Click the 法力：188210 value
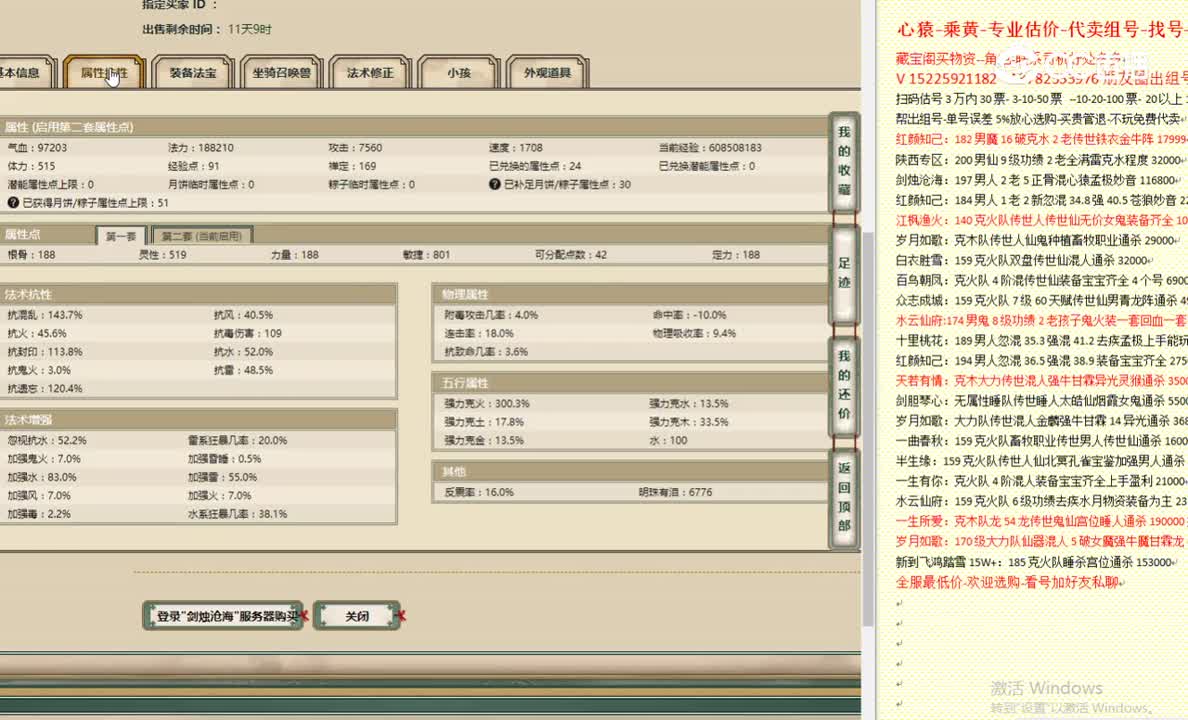Screen dimensions: 1188x720 pyautogui.click(x=201, y=148)
